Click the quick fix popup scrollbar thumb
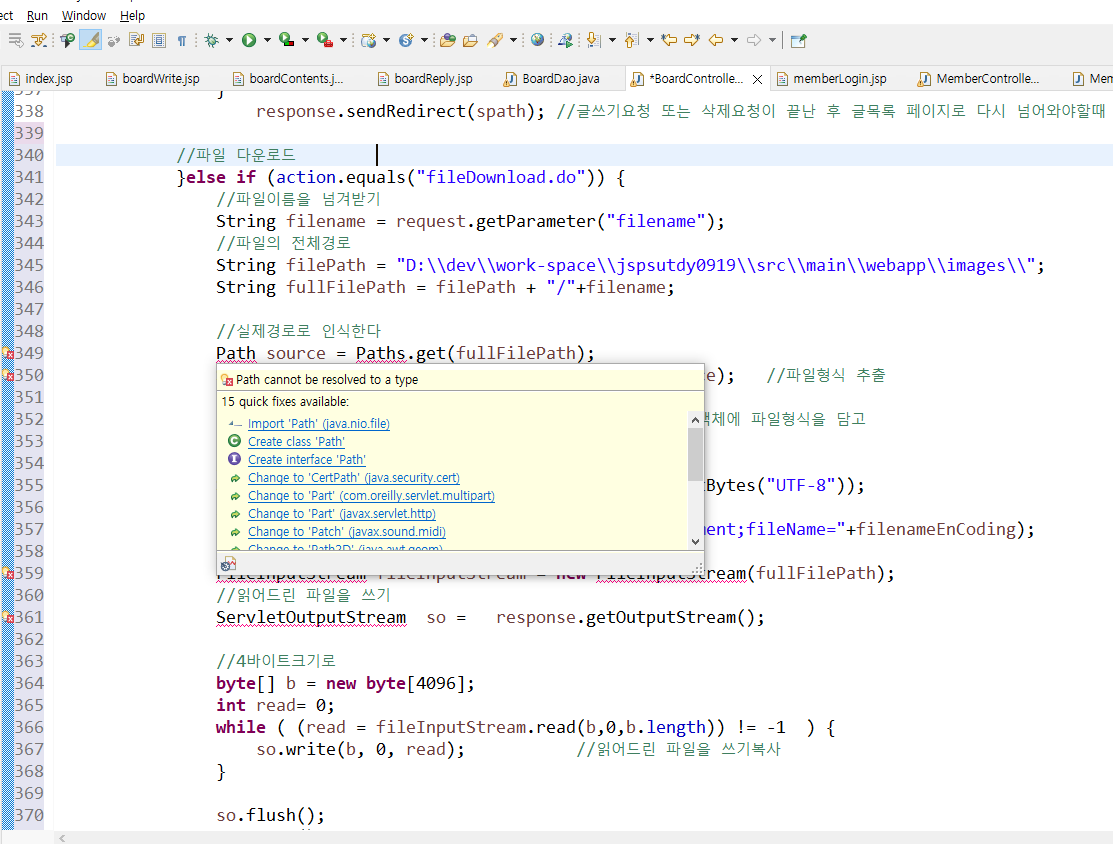1113x844 pixels. (695, 454)
